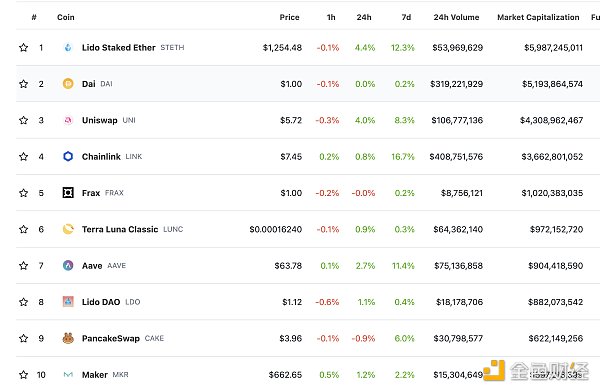This screenshot has width=600, height=392.
Task: Click the Lido Staked Ether coin icon
Action: click(x=68, y=47)
